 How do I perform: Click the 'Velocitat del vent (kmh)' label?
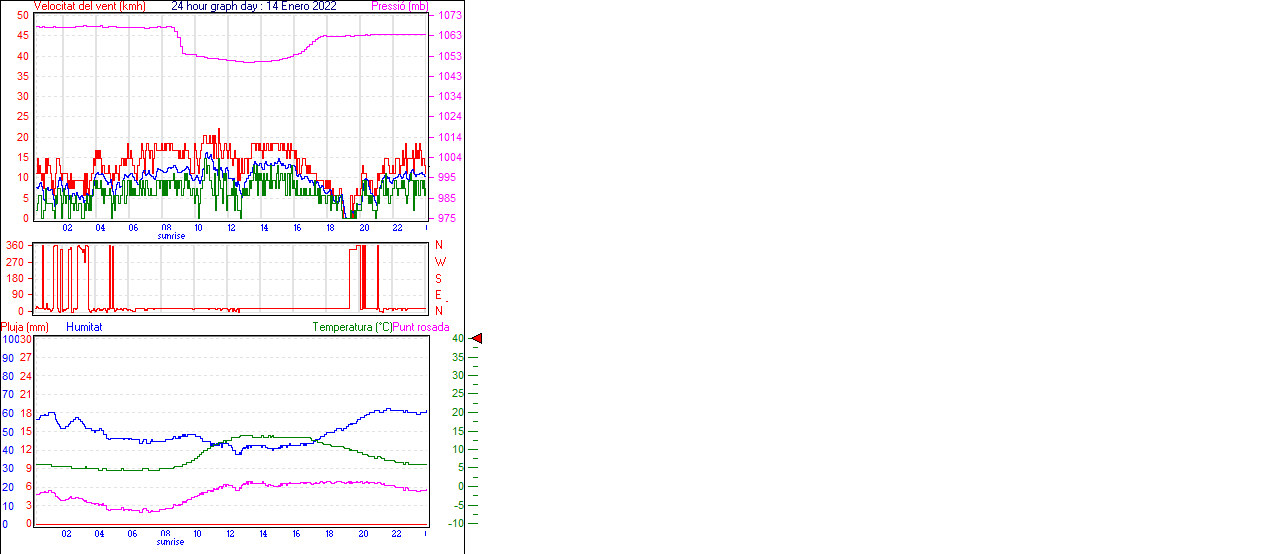89,6
